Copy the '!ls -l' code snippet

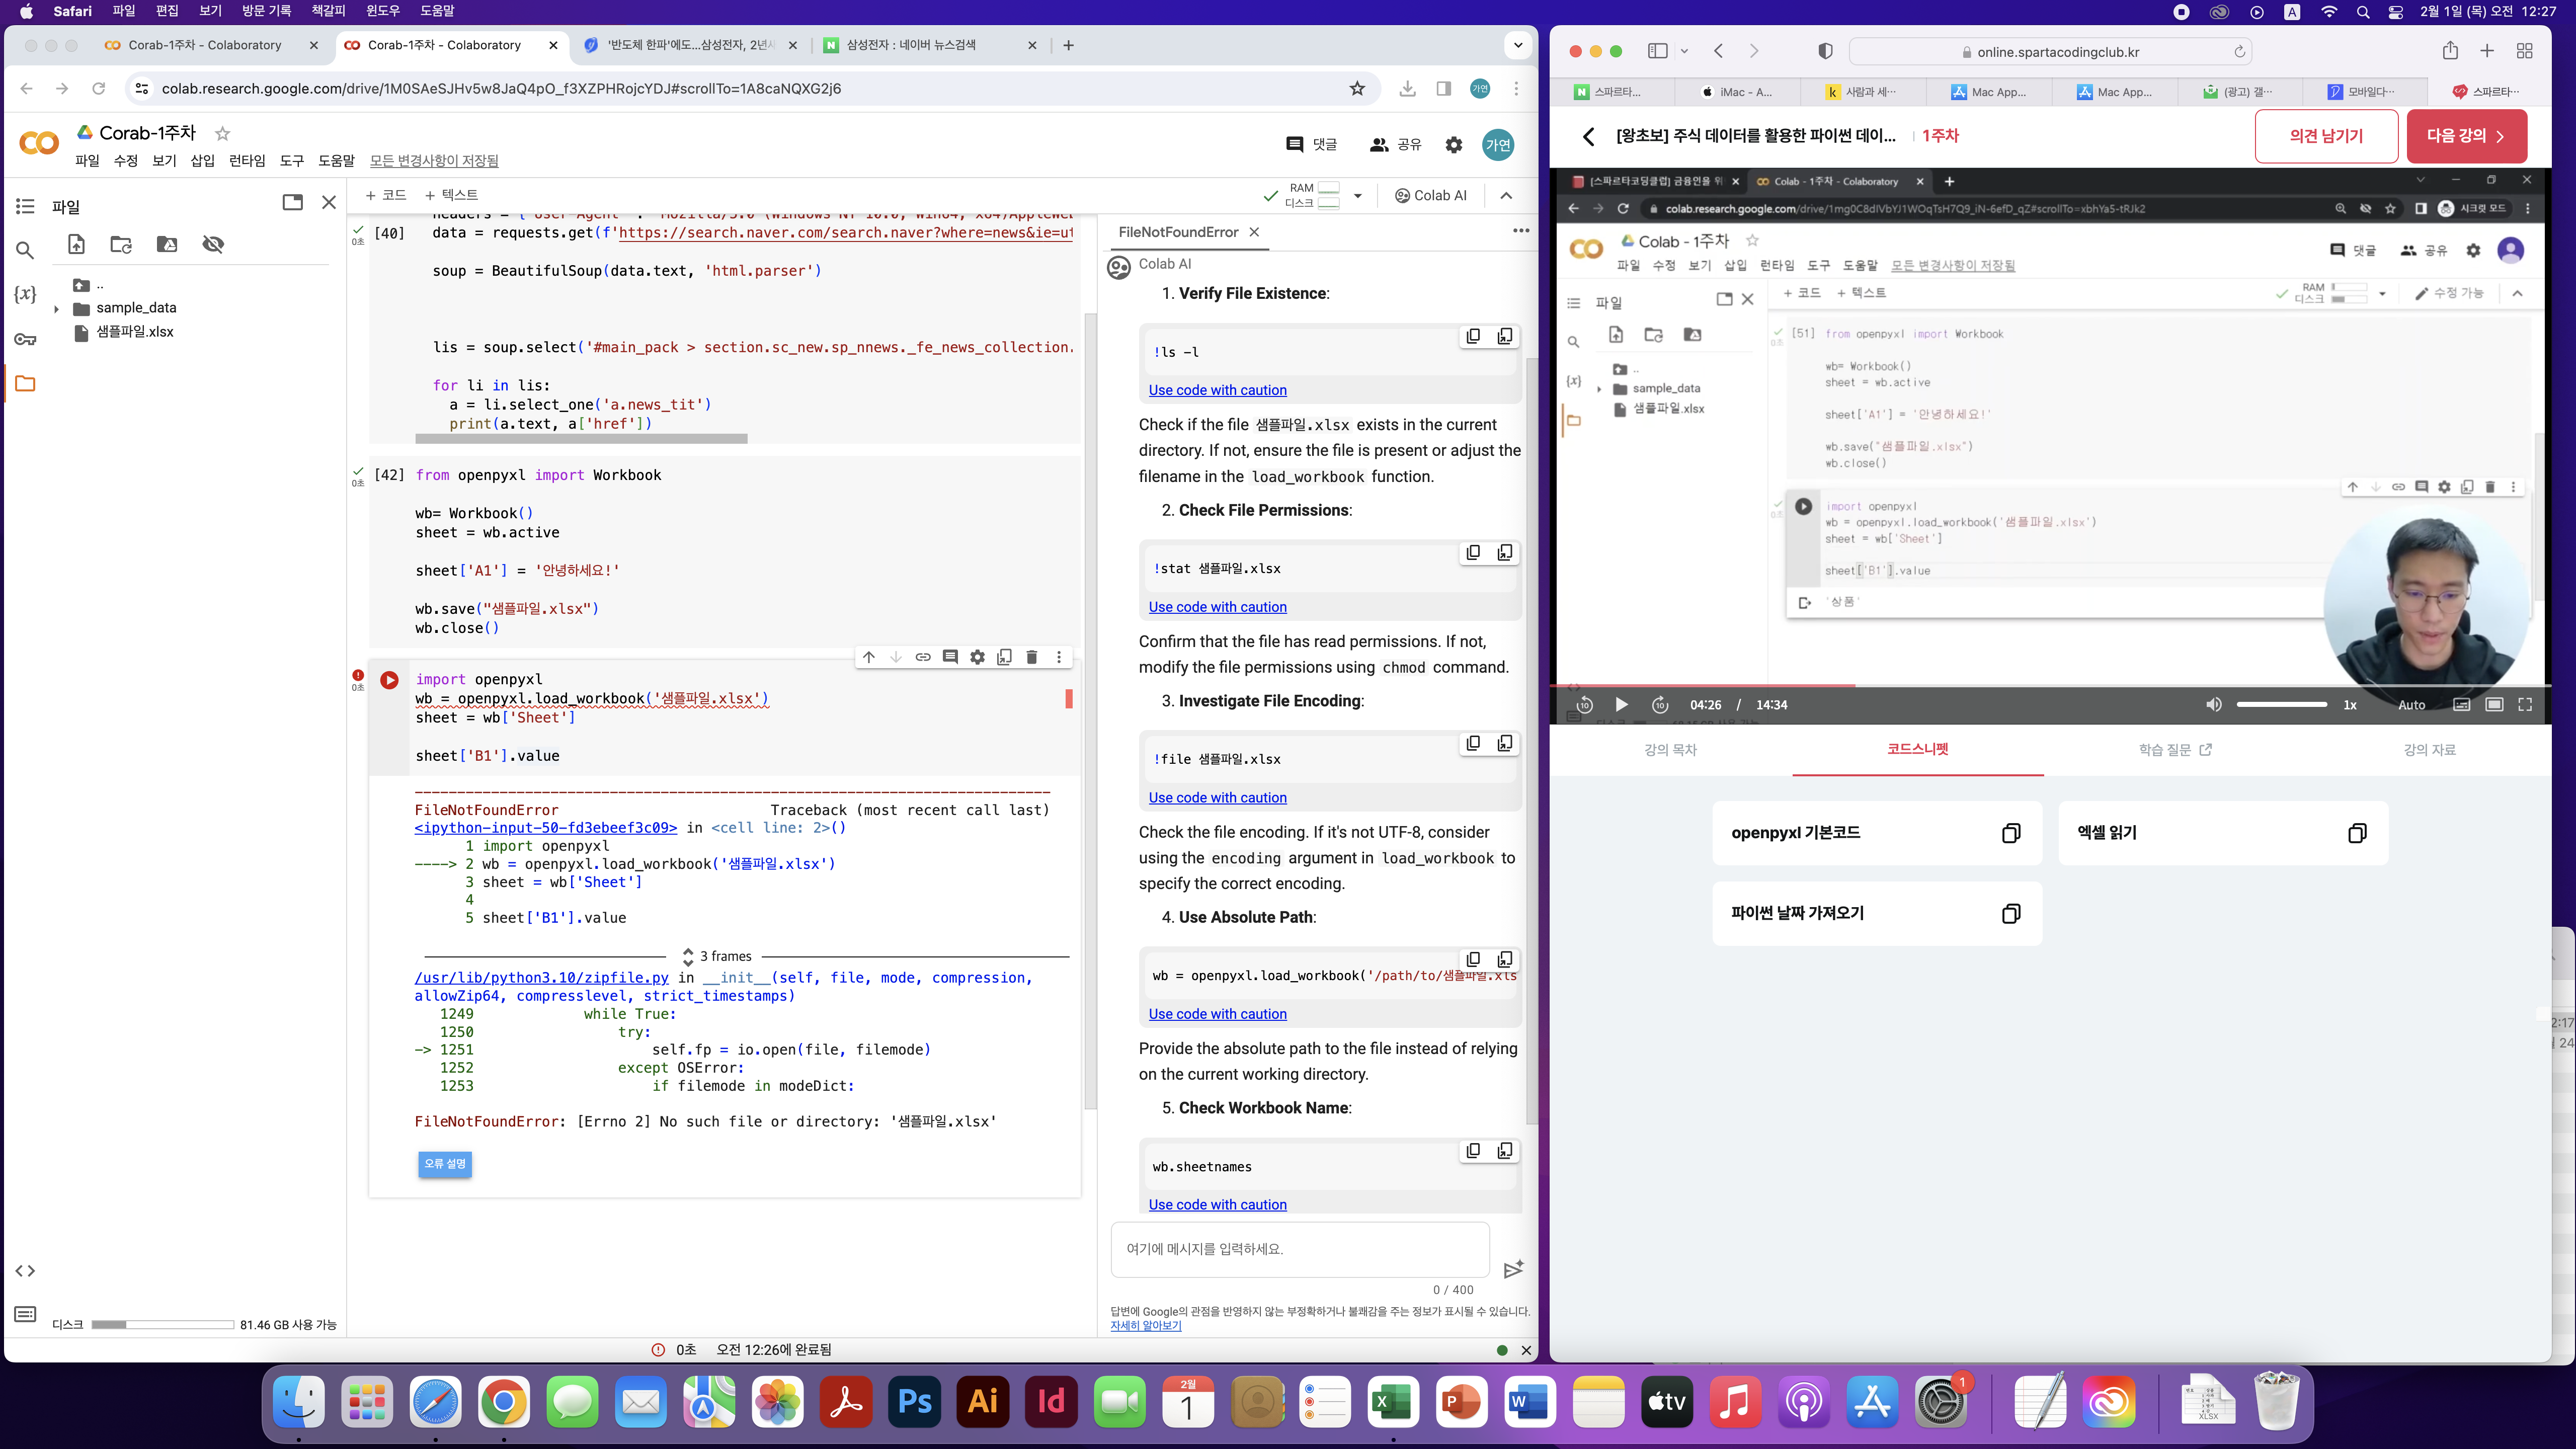1473,336
